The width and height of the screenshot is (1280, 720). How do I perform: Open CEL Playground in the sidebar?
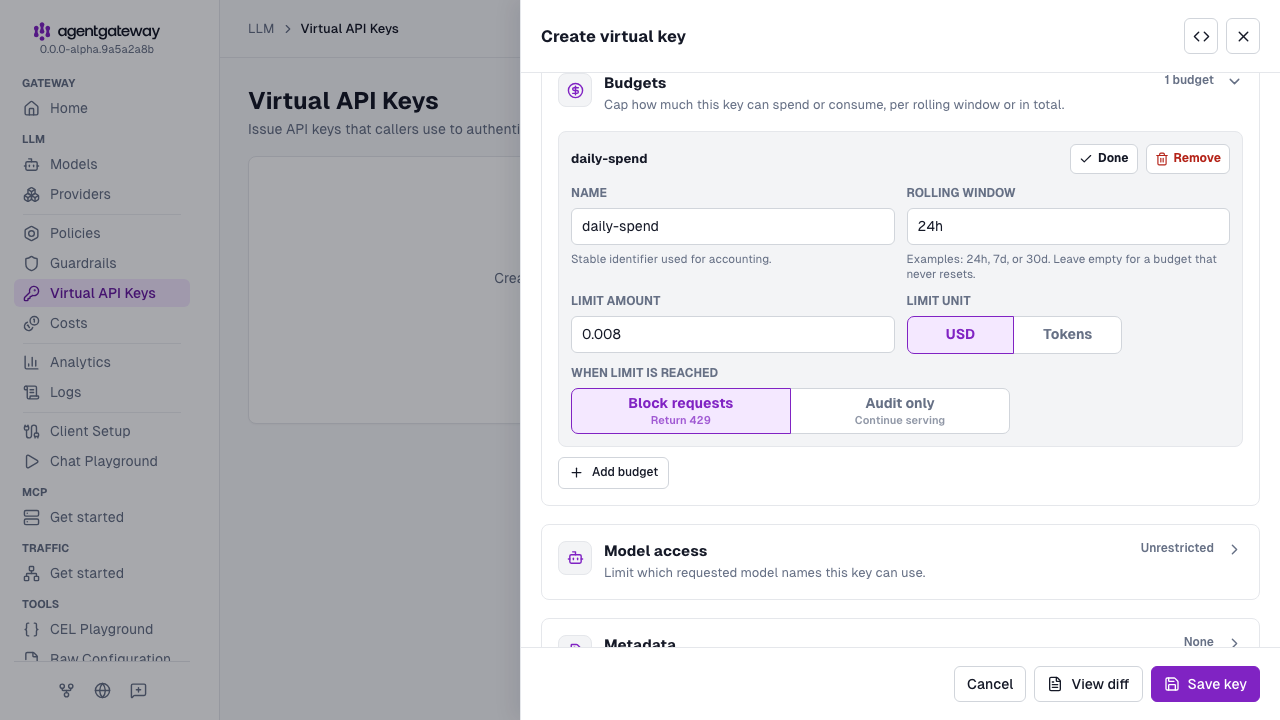point(101,629)
